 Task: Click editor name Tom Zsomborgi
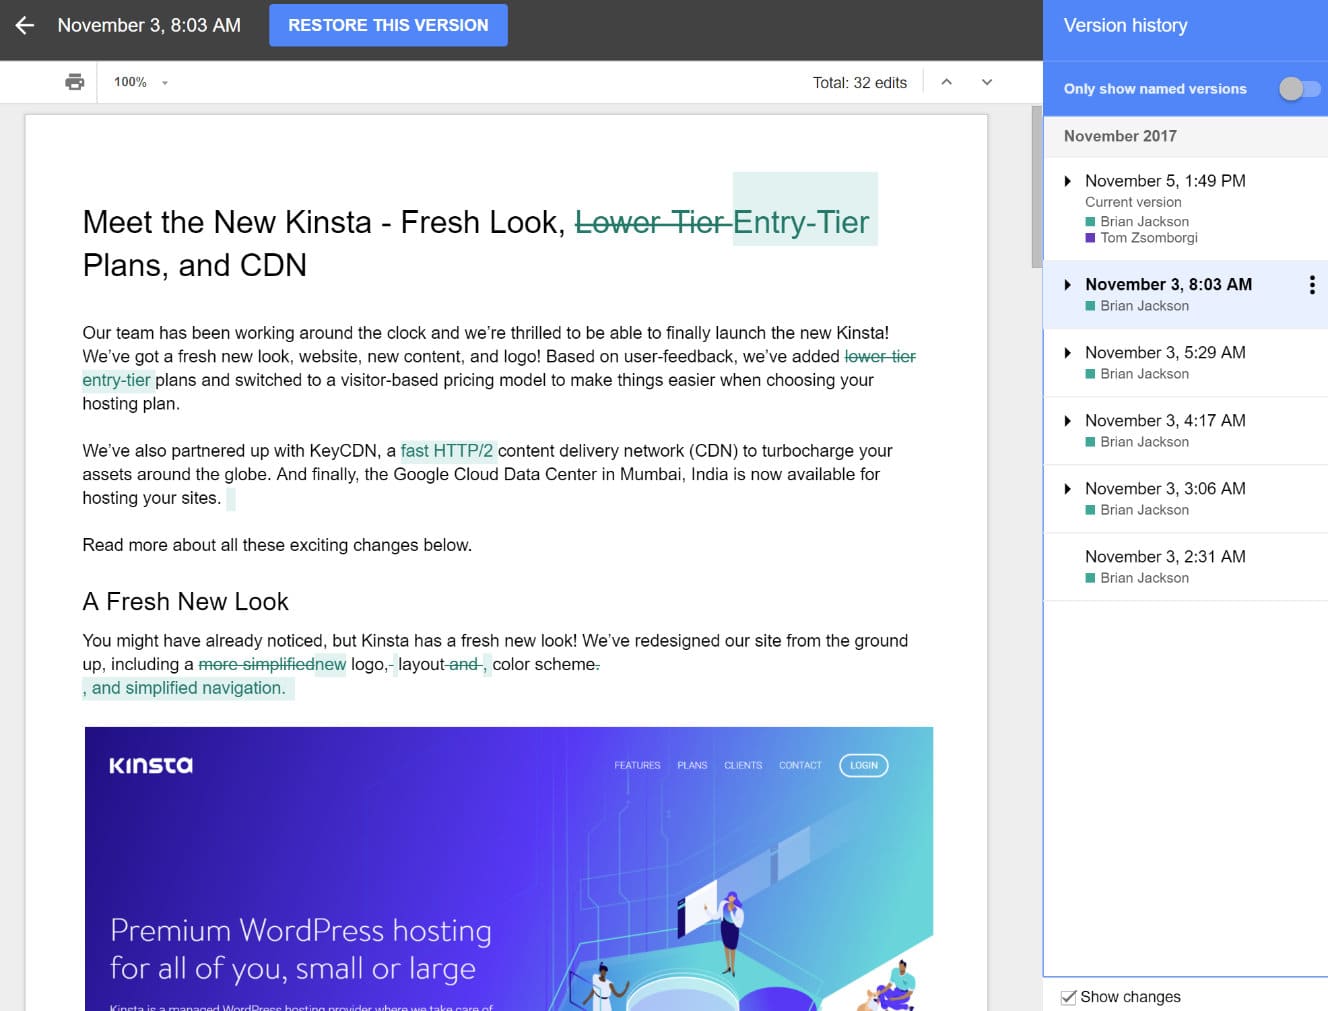point(1152,238)
